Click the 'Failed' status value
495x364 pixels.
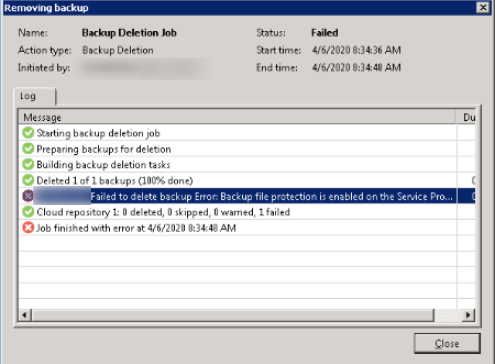(325, 33)
